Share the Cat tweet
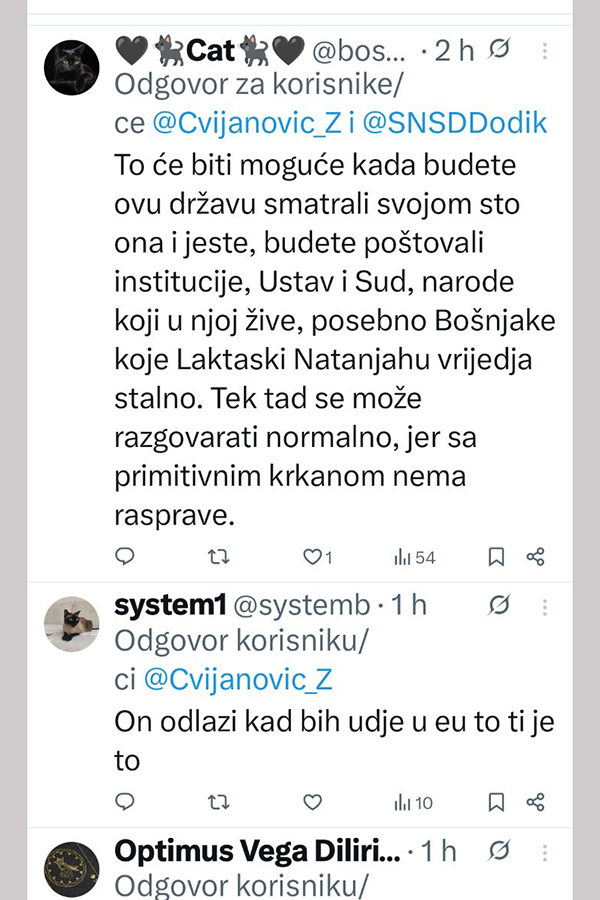The height and width of the screenshot is (900, 600). point(536,557)
